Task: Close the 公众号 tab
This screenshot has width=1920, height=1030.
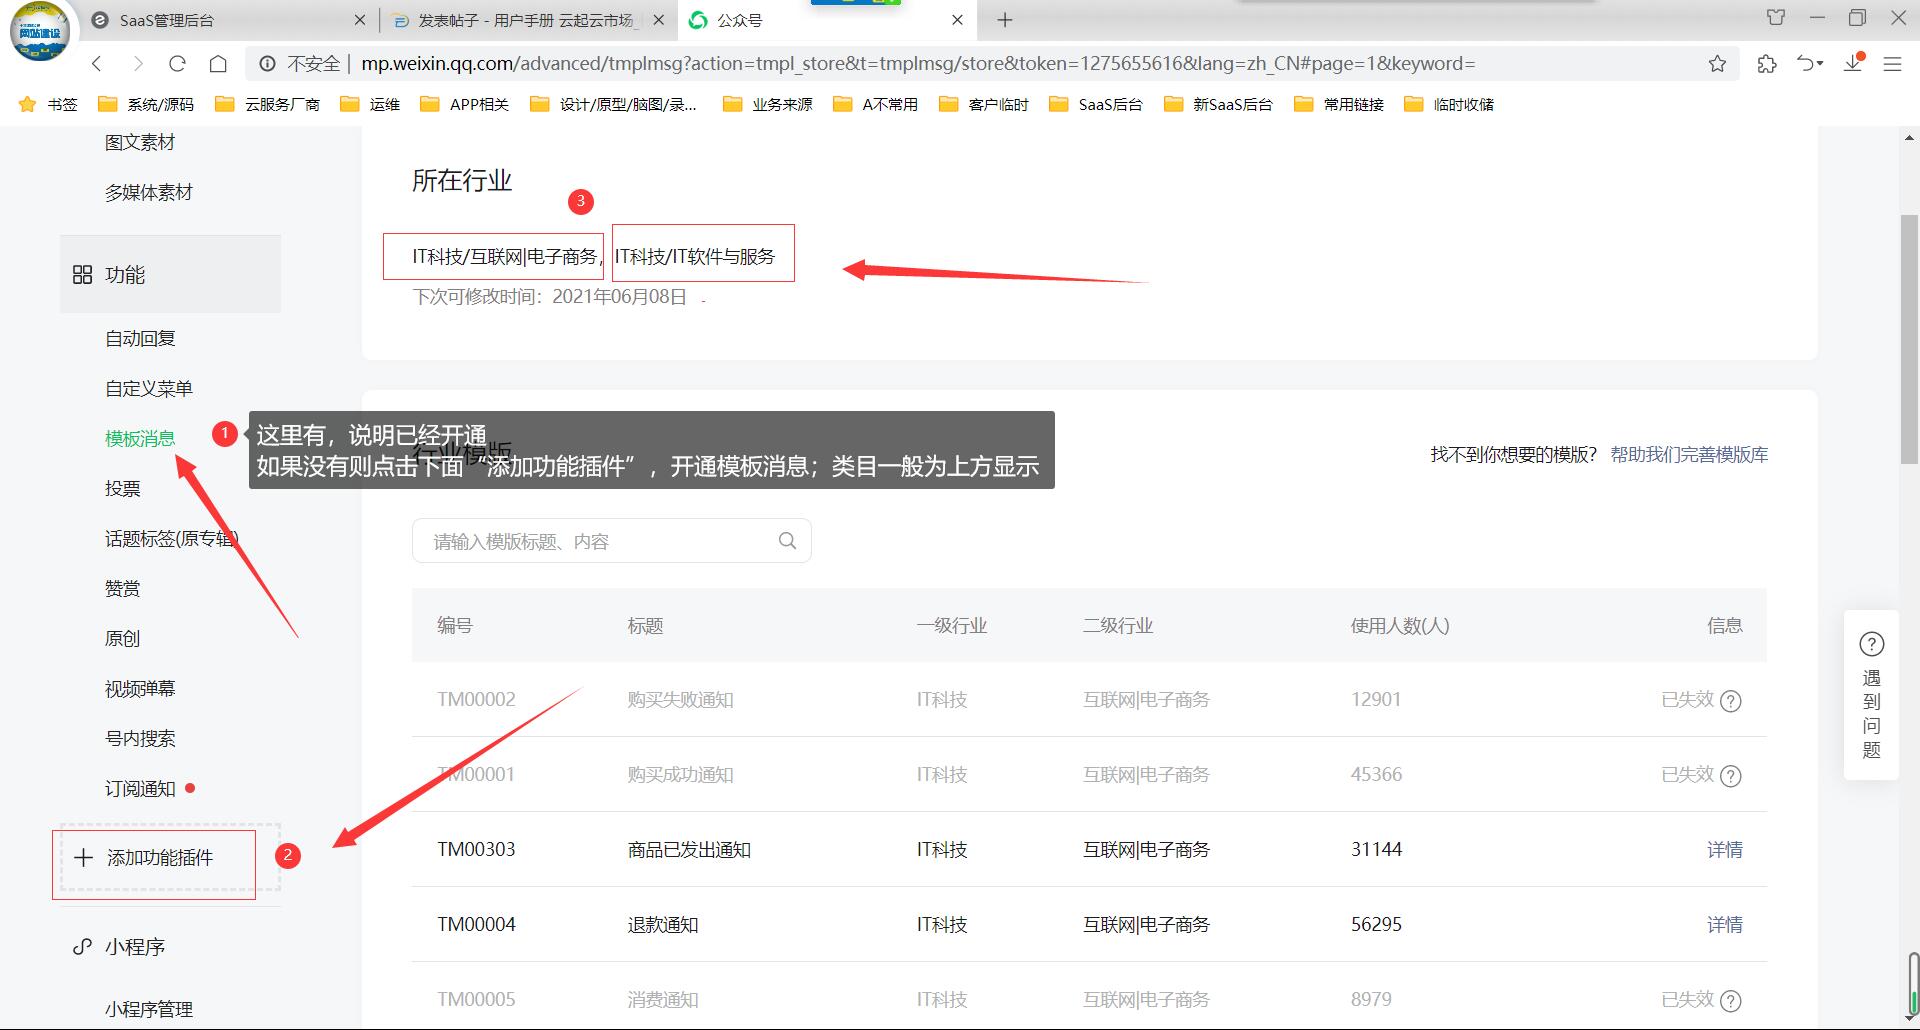Action: click(957, 20)
